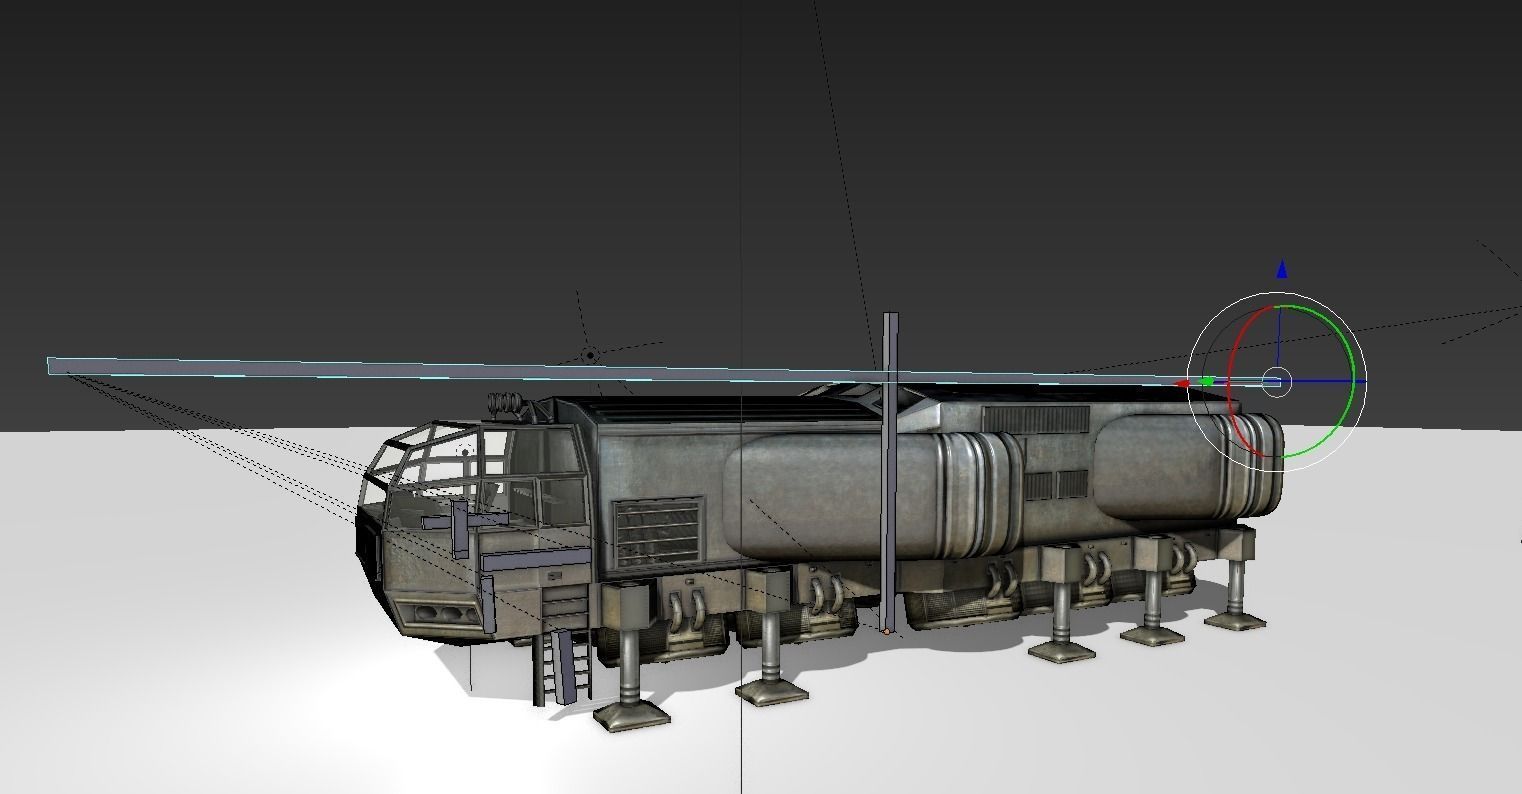
Task: Click the small white center circle of the gizmo
Action: coord(1276,381)
